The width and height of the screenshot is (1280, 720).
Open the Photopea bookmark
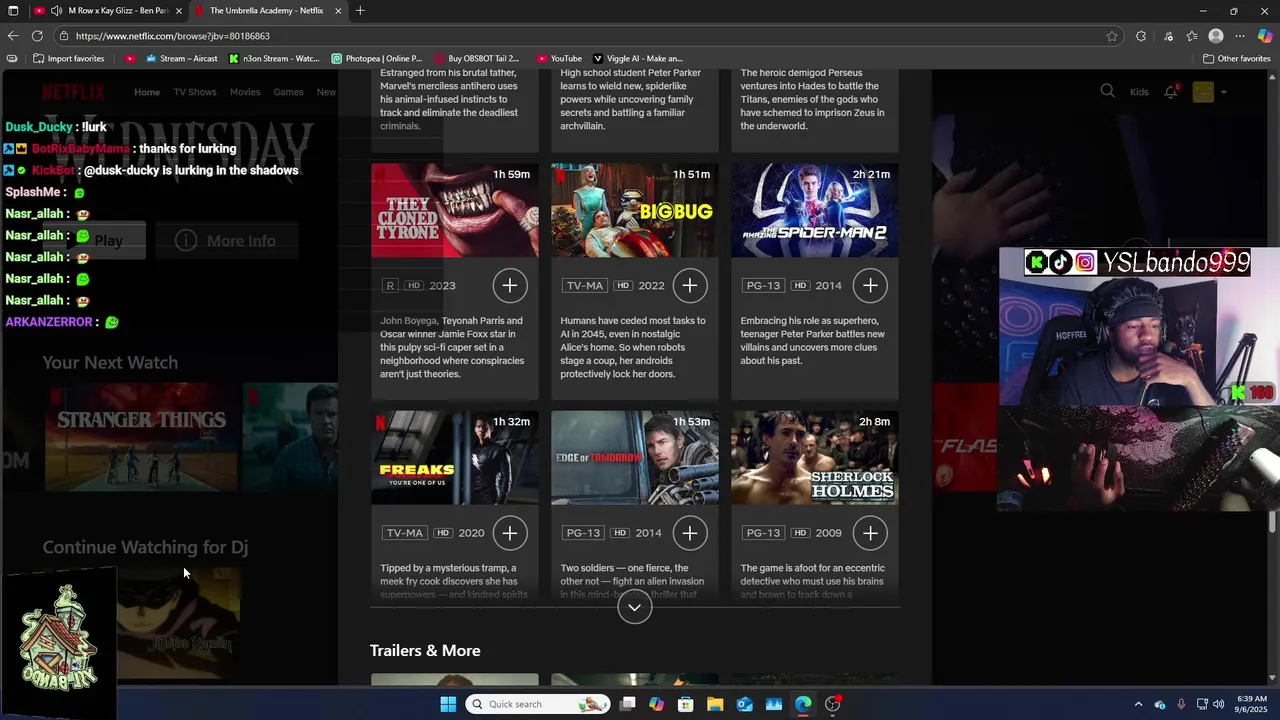[377, 58]
